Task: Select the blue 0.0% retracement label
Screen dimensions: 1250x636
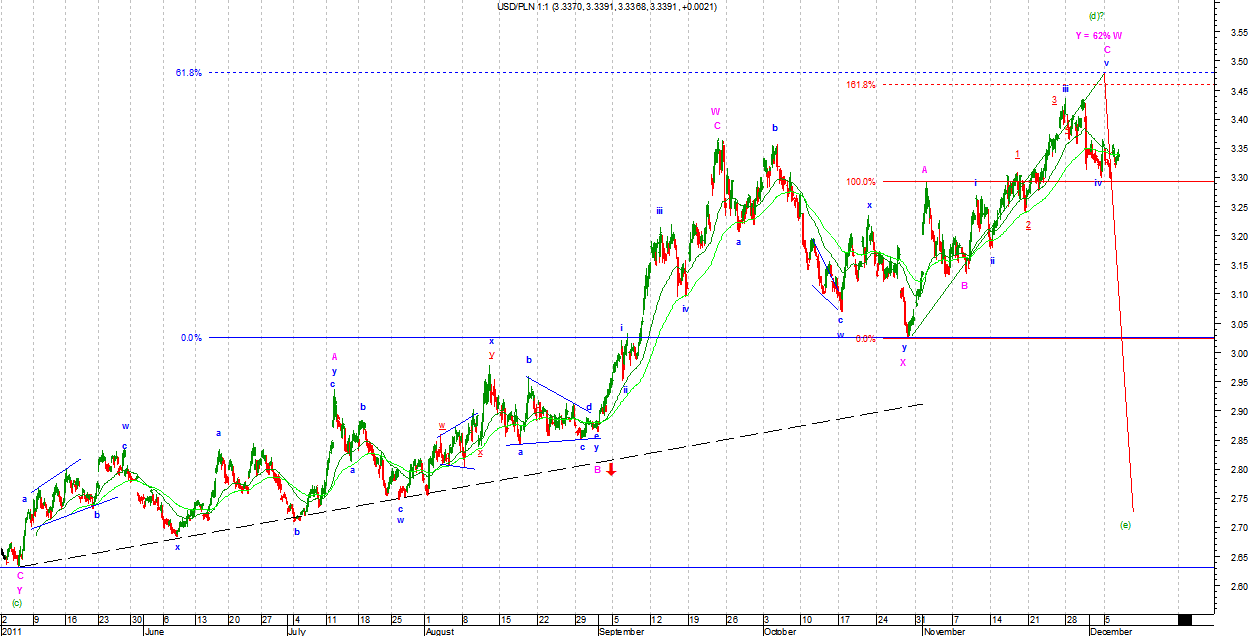Action: pyautogui.click(x=191, y=338)
